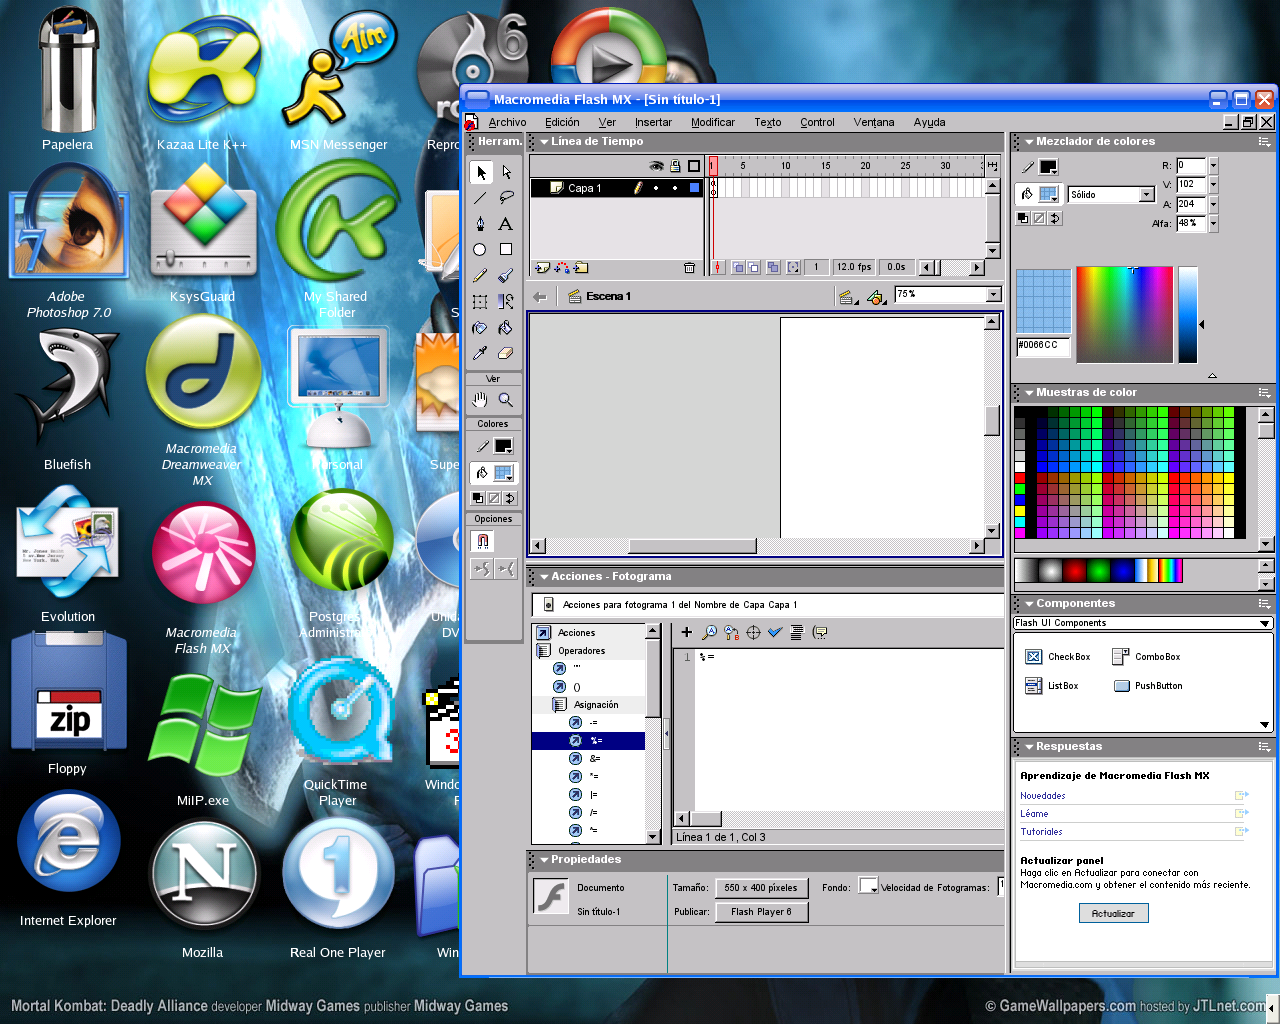Click the Insert Target Path crosshair icon
Image resolution: width=1280 pixels, height=1024 pixels.
753,632
